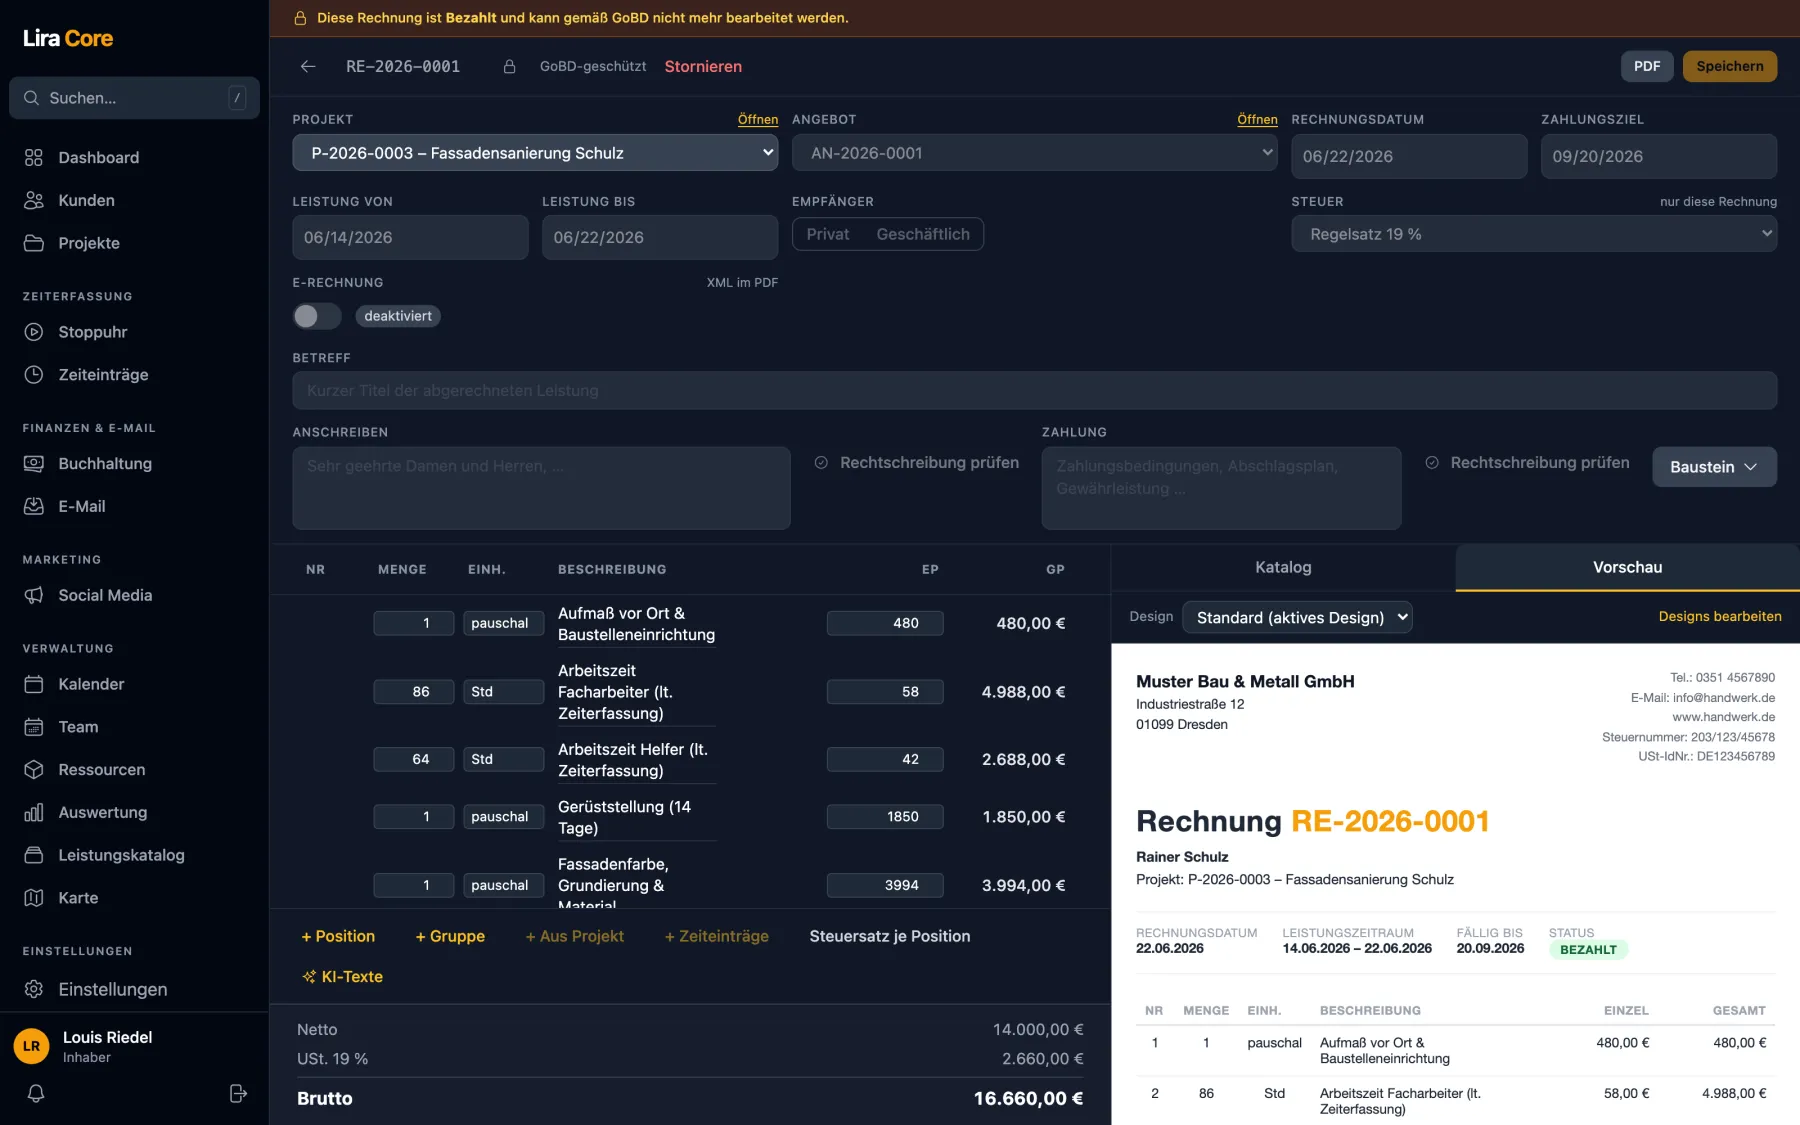This screenshot has width=1800, height=1125.
Task: Click the Buchhaltung icon
Action: (34, 464)
